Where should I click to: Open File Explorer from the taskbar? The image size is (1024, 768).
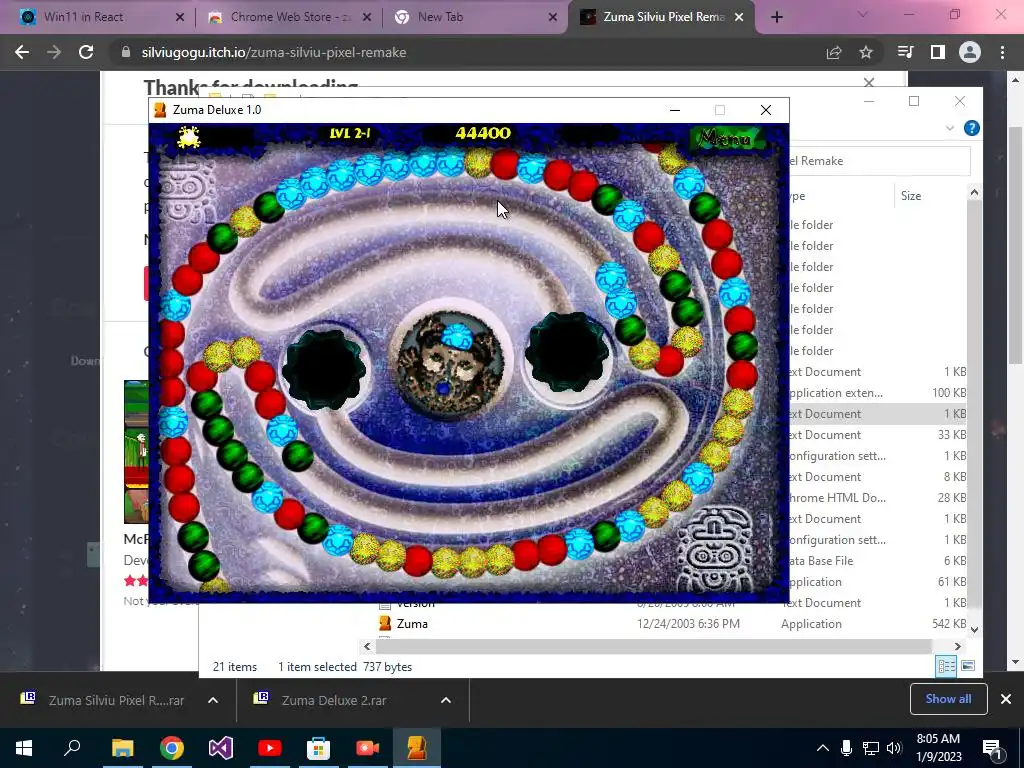click(x=122, y=748)
